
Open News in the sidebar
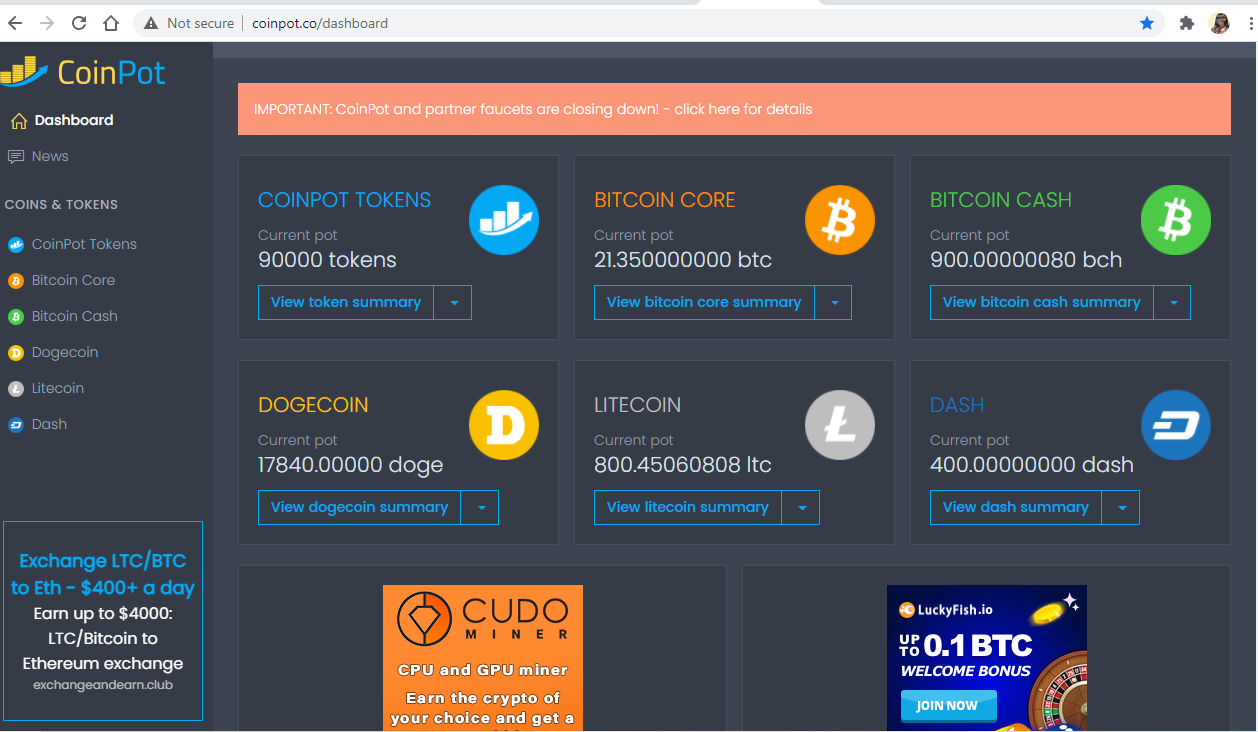[x=50, y=156]
